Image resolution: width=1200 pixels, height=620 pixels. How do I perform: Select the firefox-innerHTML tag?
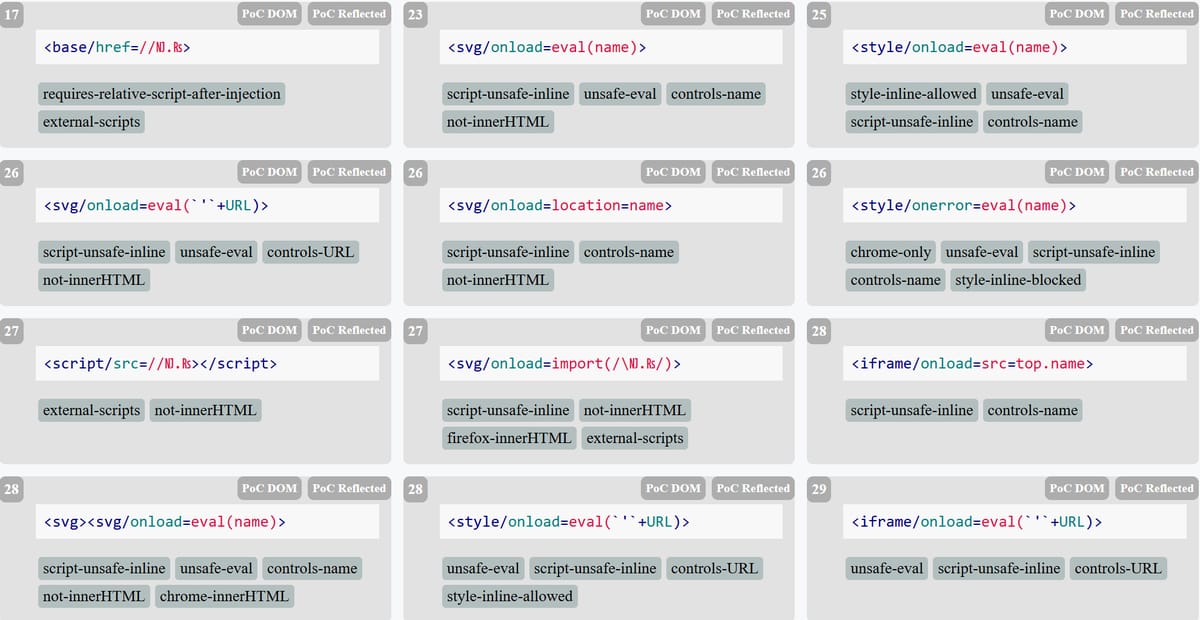click(509, 438)
